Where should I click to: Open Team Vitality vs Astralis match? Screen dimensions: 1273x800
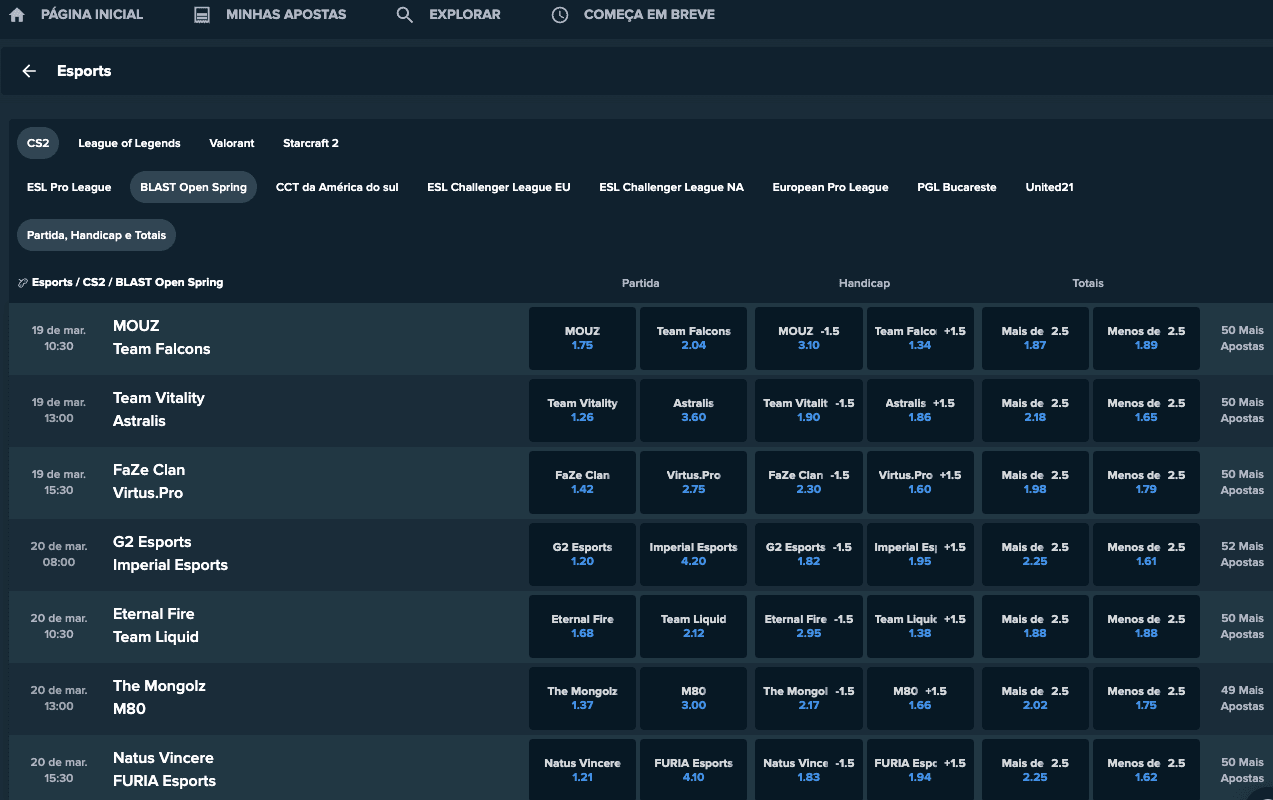point(158,409)
